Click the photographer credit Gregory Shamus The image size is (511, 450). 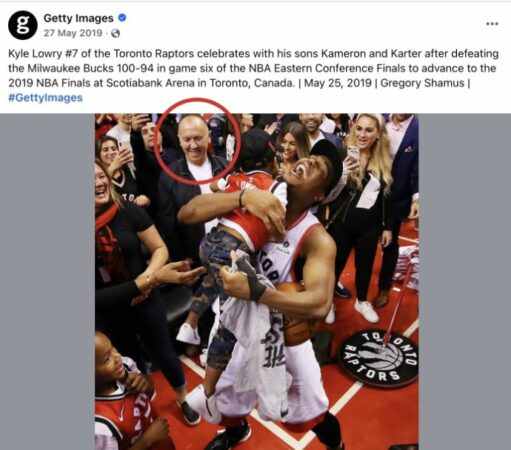(x=422, y=83)
